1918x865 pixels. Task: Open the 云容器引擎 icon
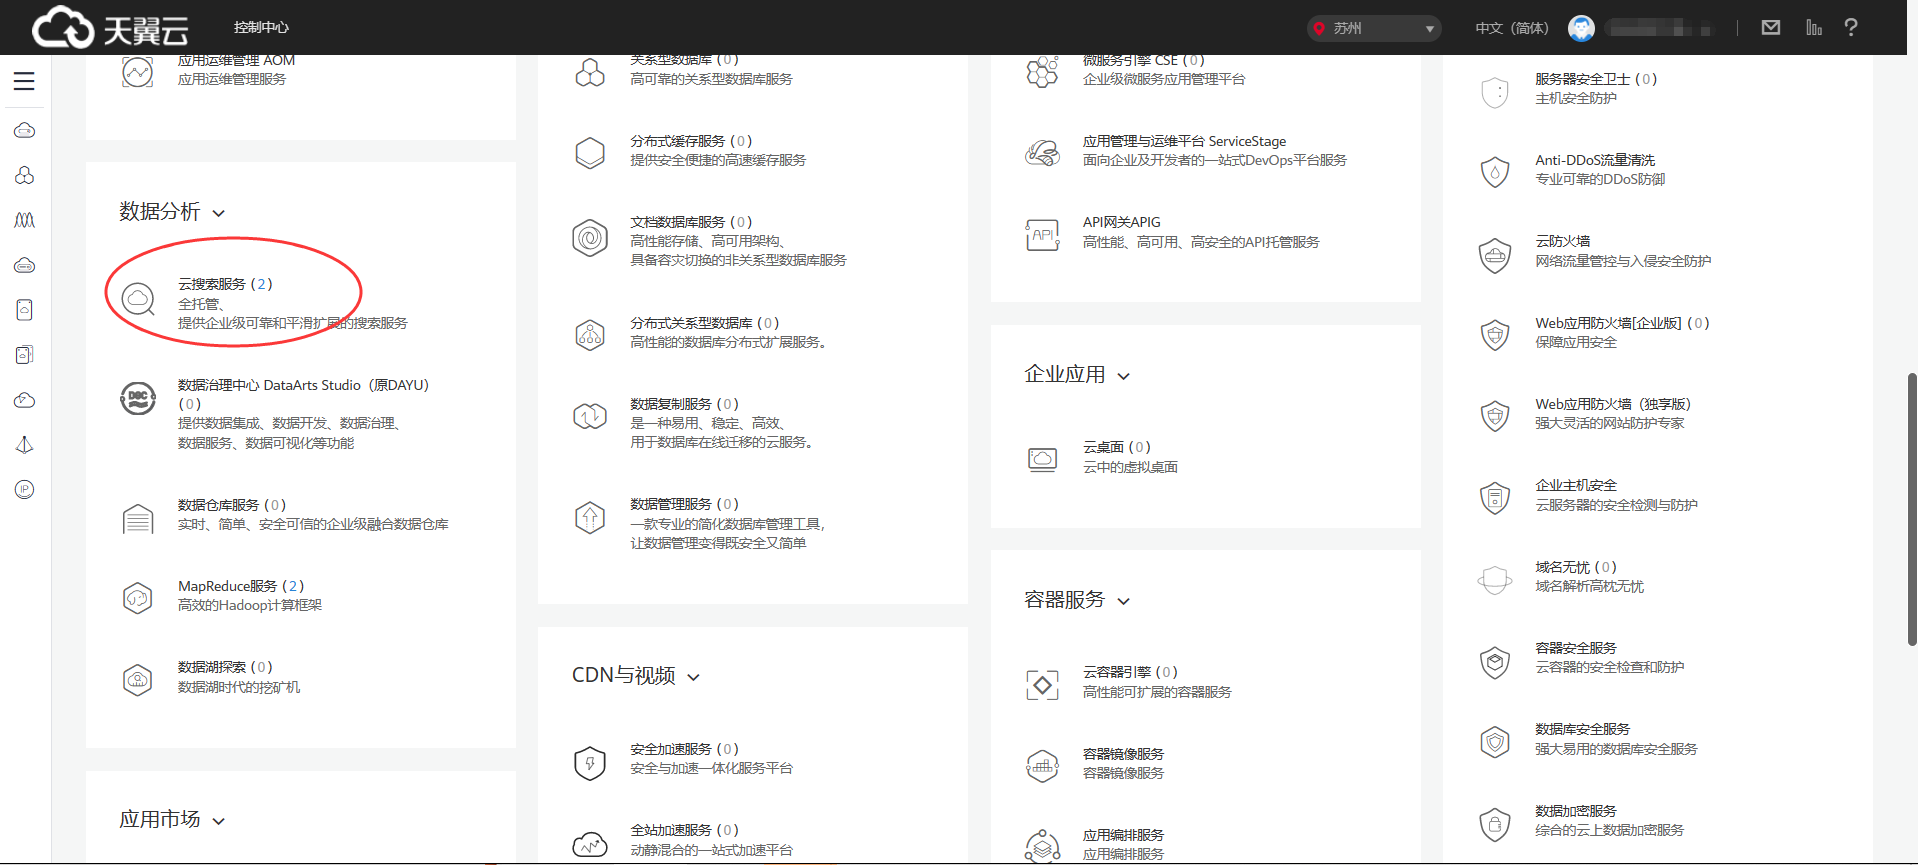(1042, 685)
